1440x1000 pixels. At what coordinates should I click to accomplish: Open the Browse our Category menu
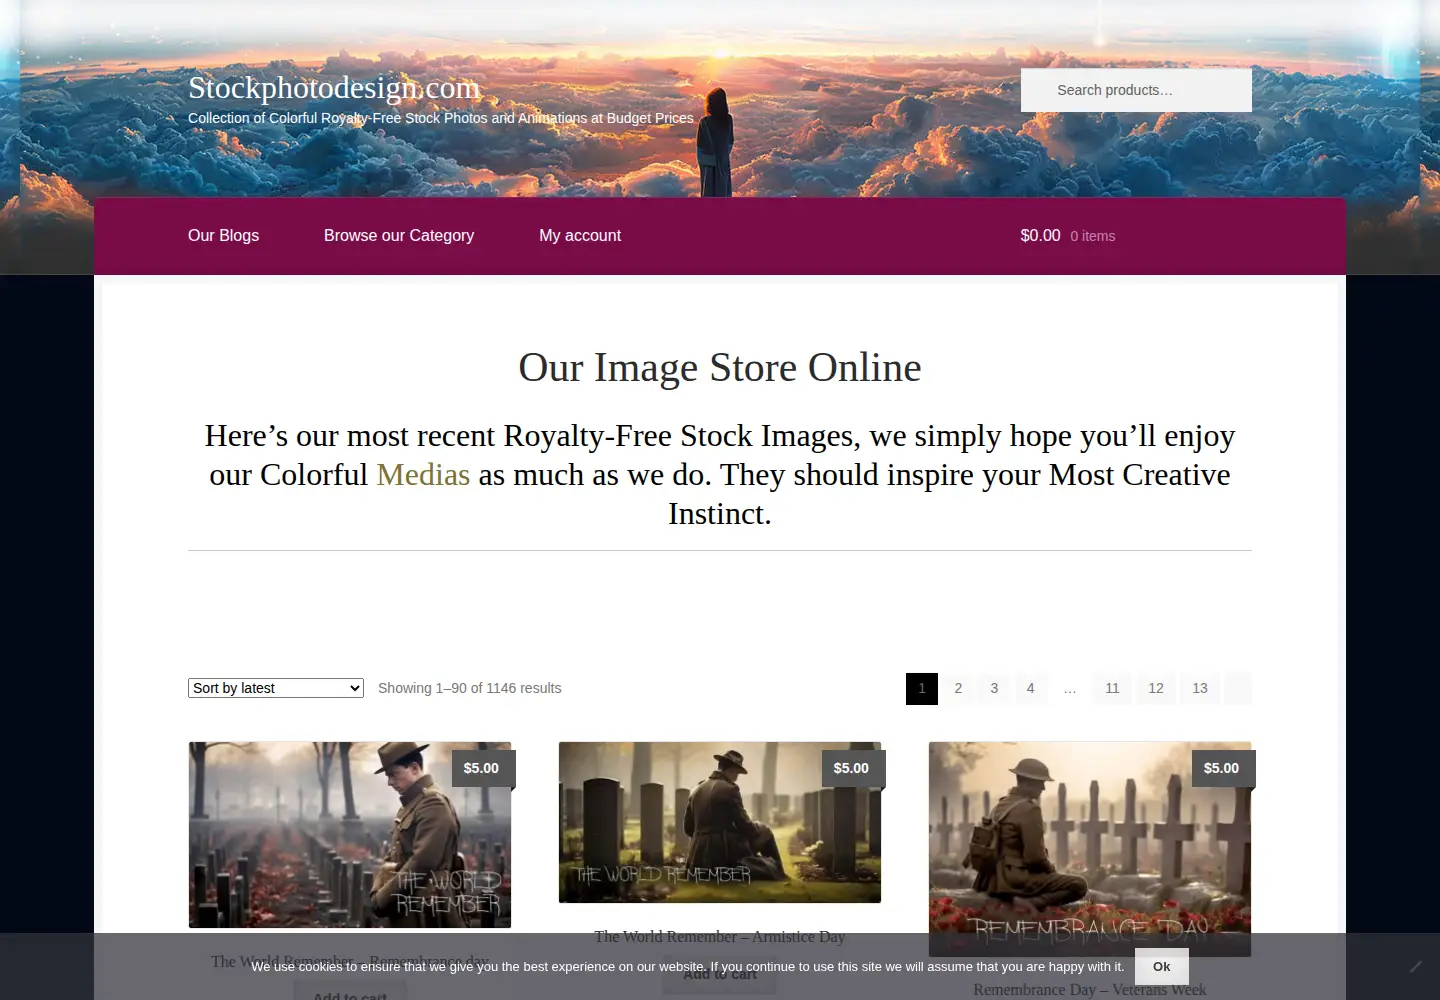[x=399, y=236]
